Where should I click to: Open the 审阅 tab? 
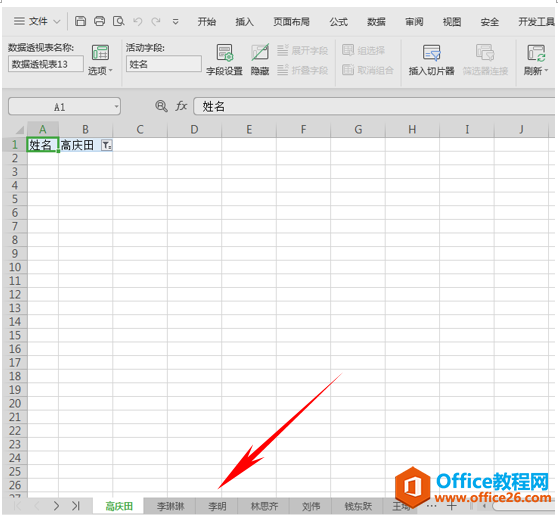pos(414,22)
